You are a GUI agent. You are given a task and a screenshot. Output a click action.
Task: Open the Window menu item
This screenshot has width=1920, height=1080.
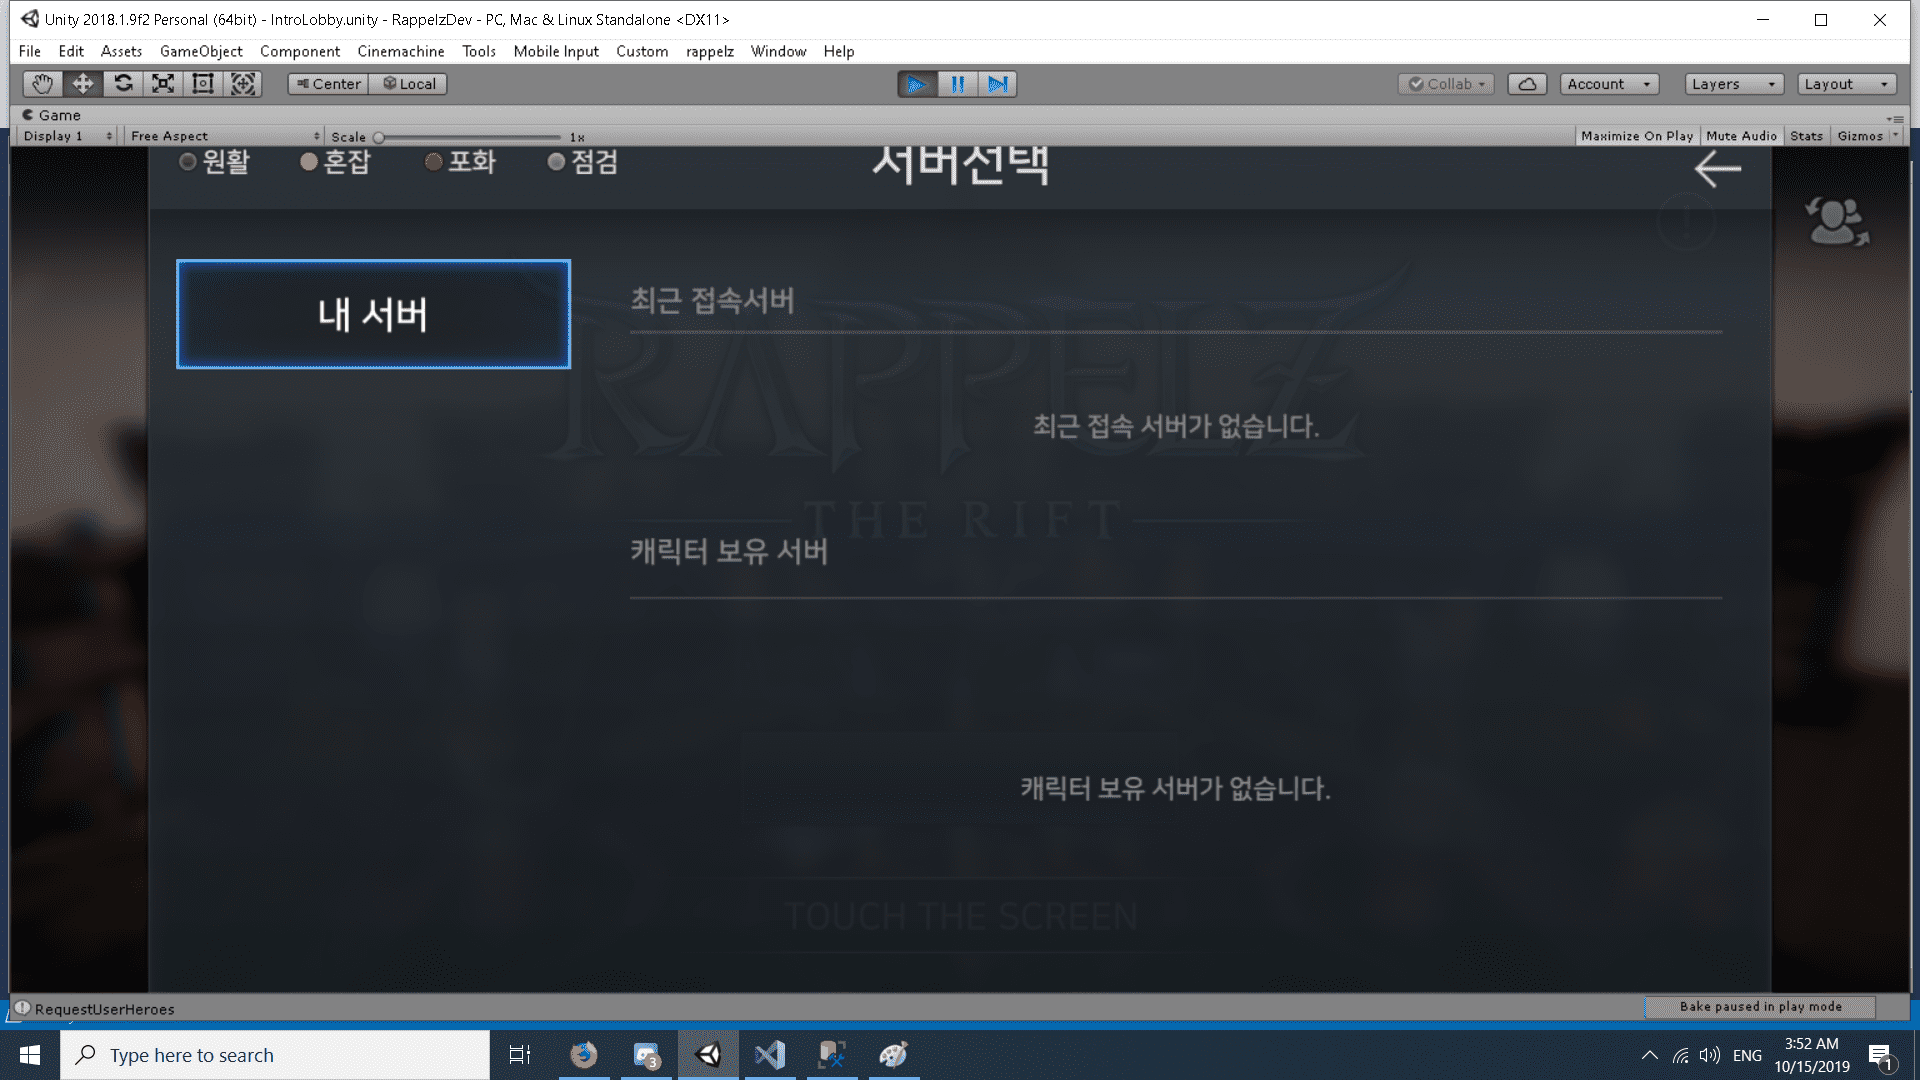click(778, 50)
